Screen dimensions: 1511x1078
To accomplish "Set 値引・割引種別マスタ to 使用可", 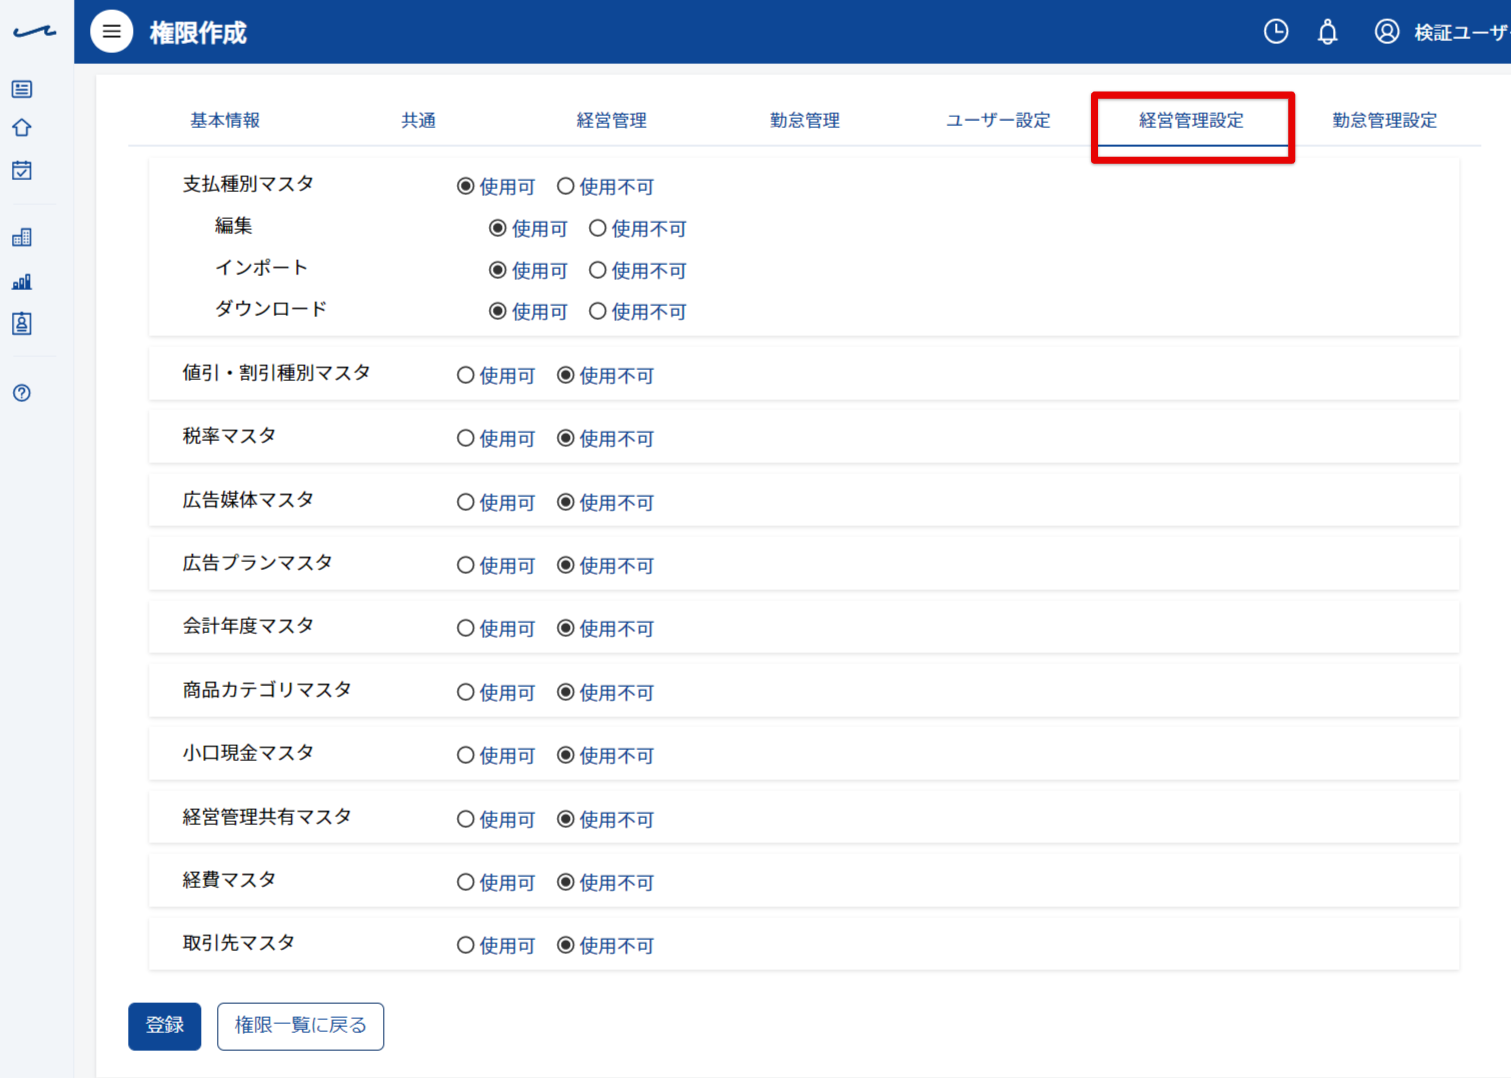I will click(x=466, y=375).
